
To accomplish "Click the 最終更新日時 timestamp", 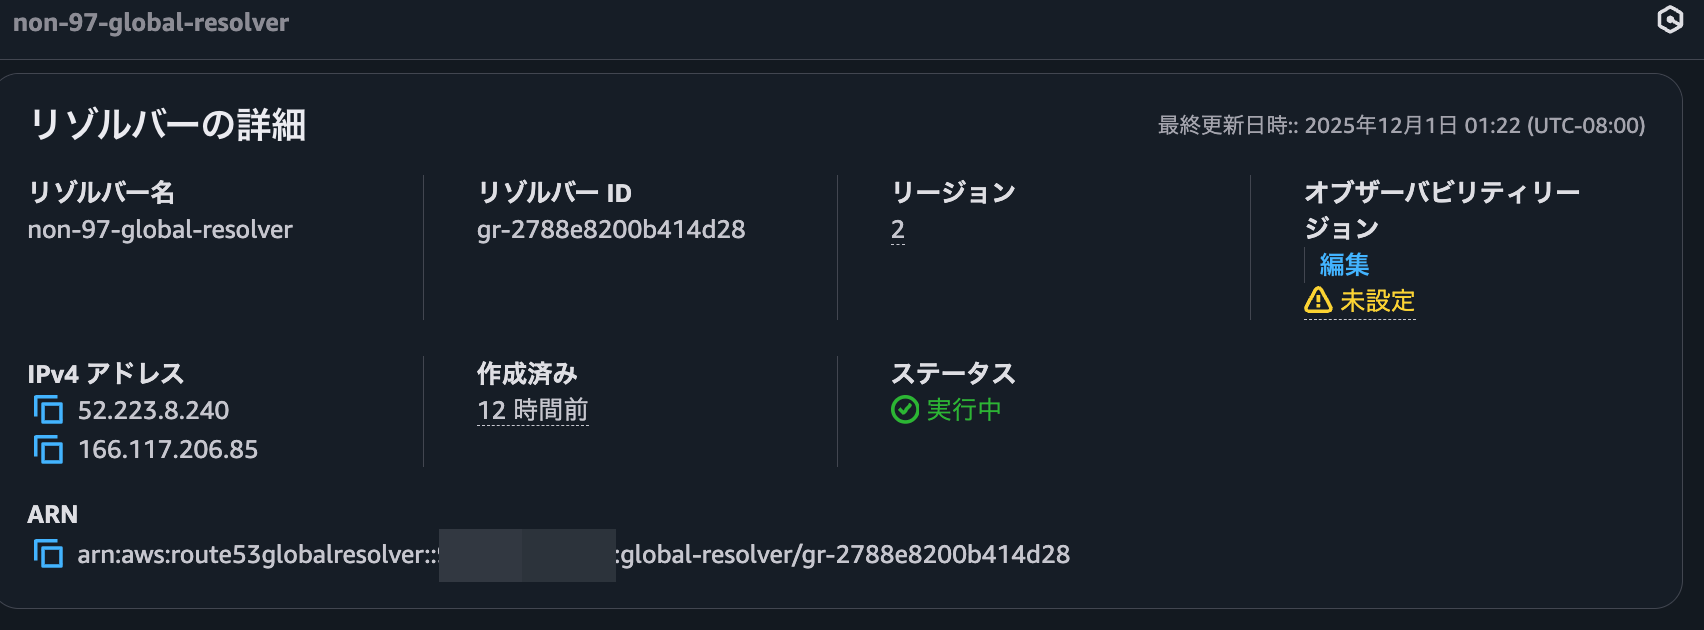I will point(1400,125).
